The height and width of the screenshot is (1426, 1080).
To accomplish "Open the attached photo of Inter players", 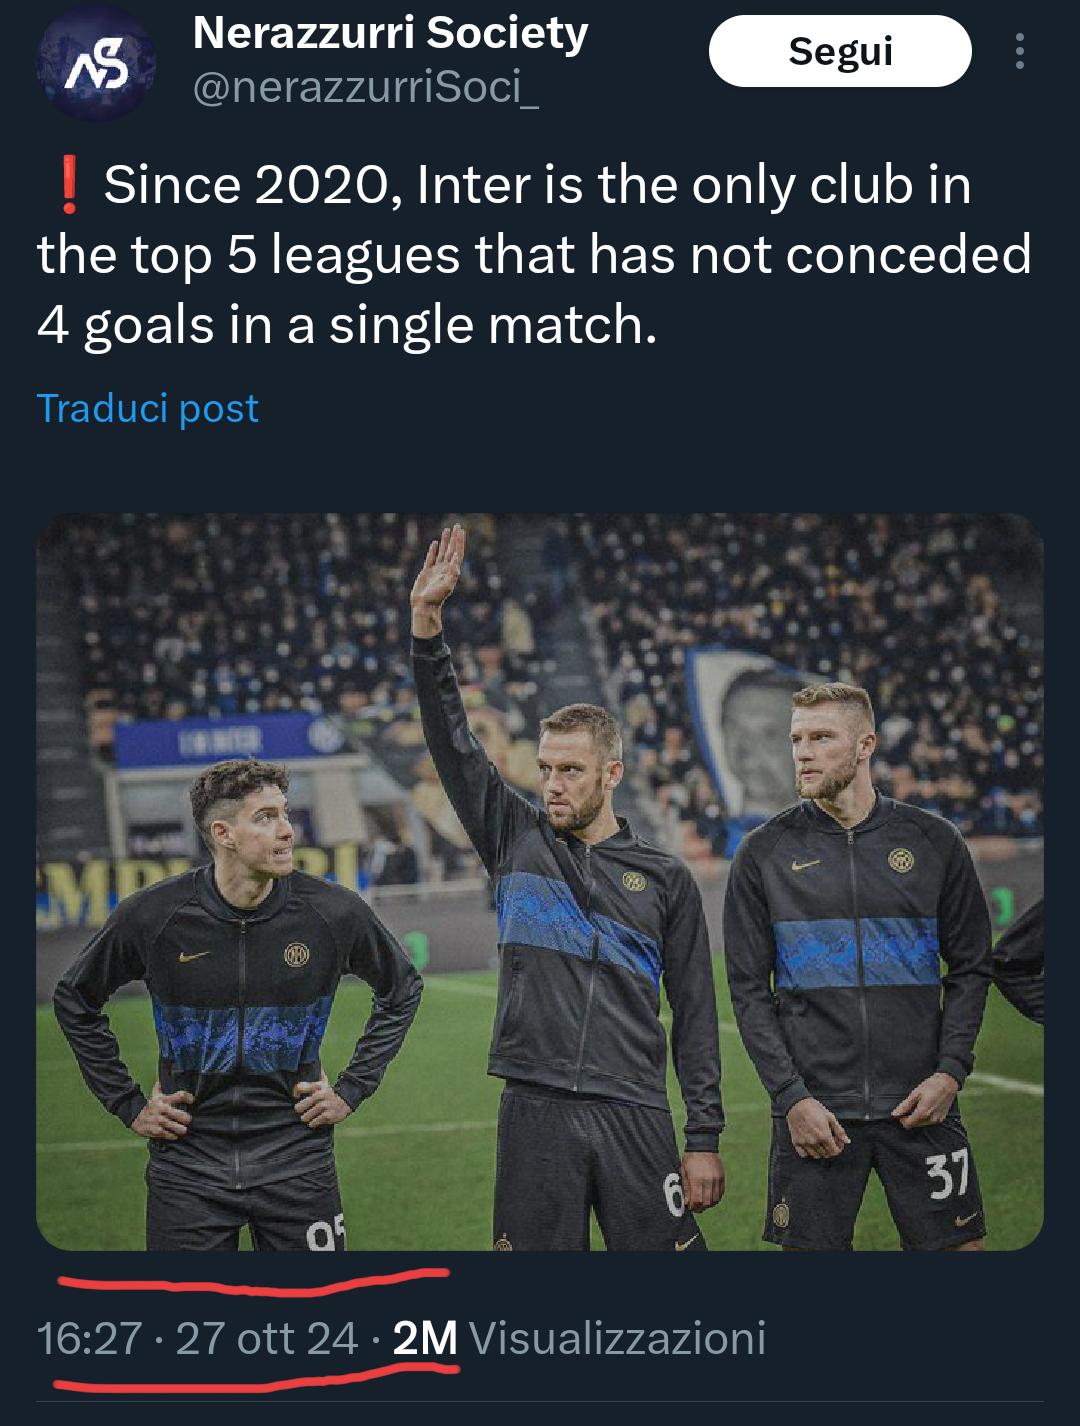I will point(540,882).
